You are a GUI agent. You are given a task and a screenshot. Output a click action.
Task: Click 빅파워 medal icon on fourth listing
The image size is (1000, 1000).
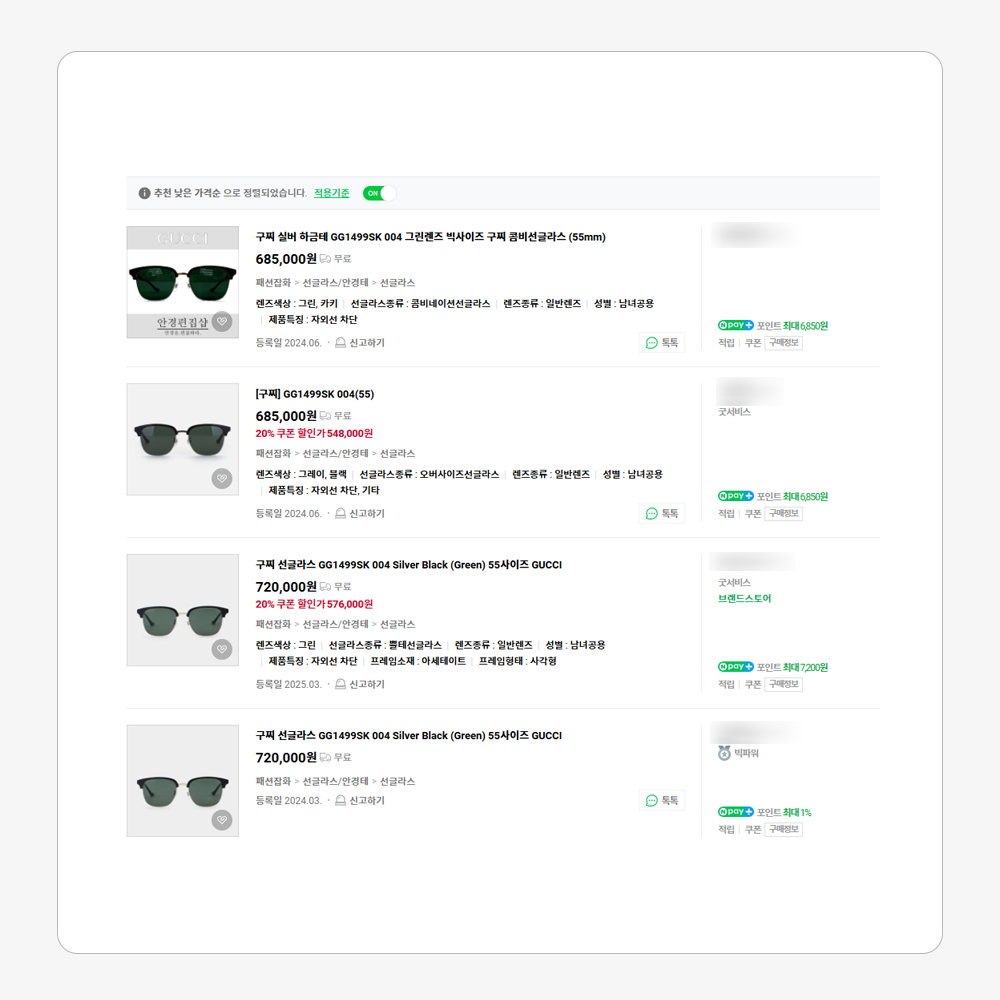pos(724,753)
